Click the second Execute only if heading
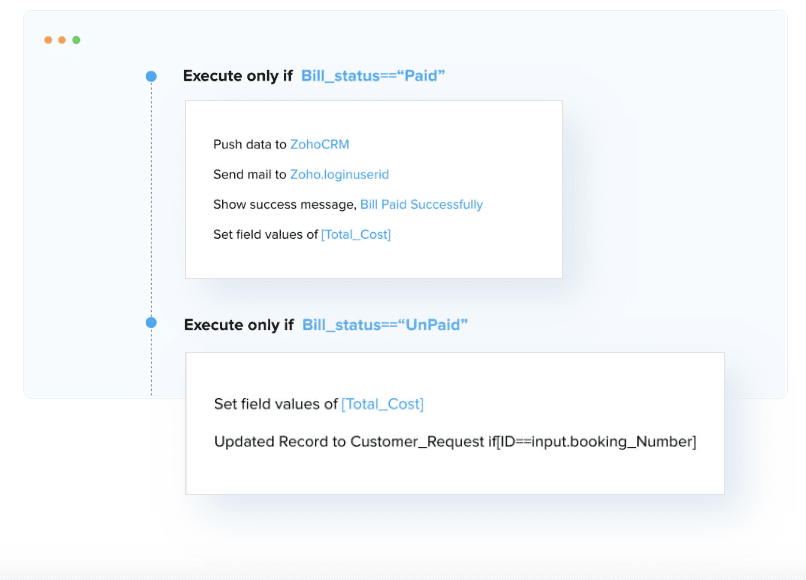The height and width of the screenshot is (580, 806). (239, 325)
